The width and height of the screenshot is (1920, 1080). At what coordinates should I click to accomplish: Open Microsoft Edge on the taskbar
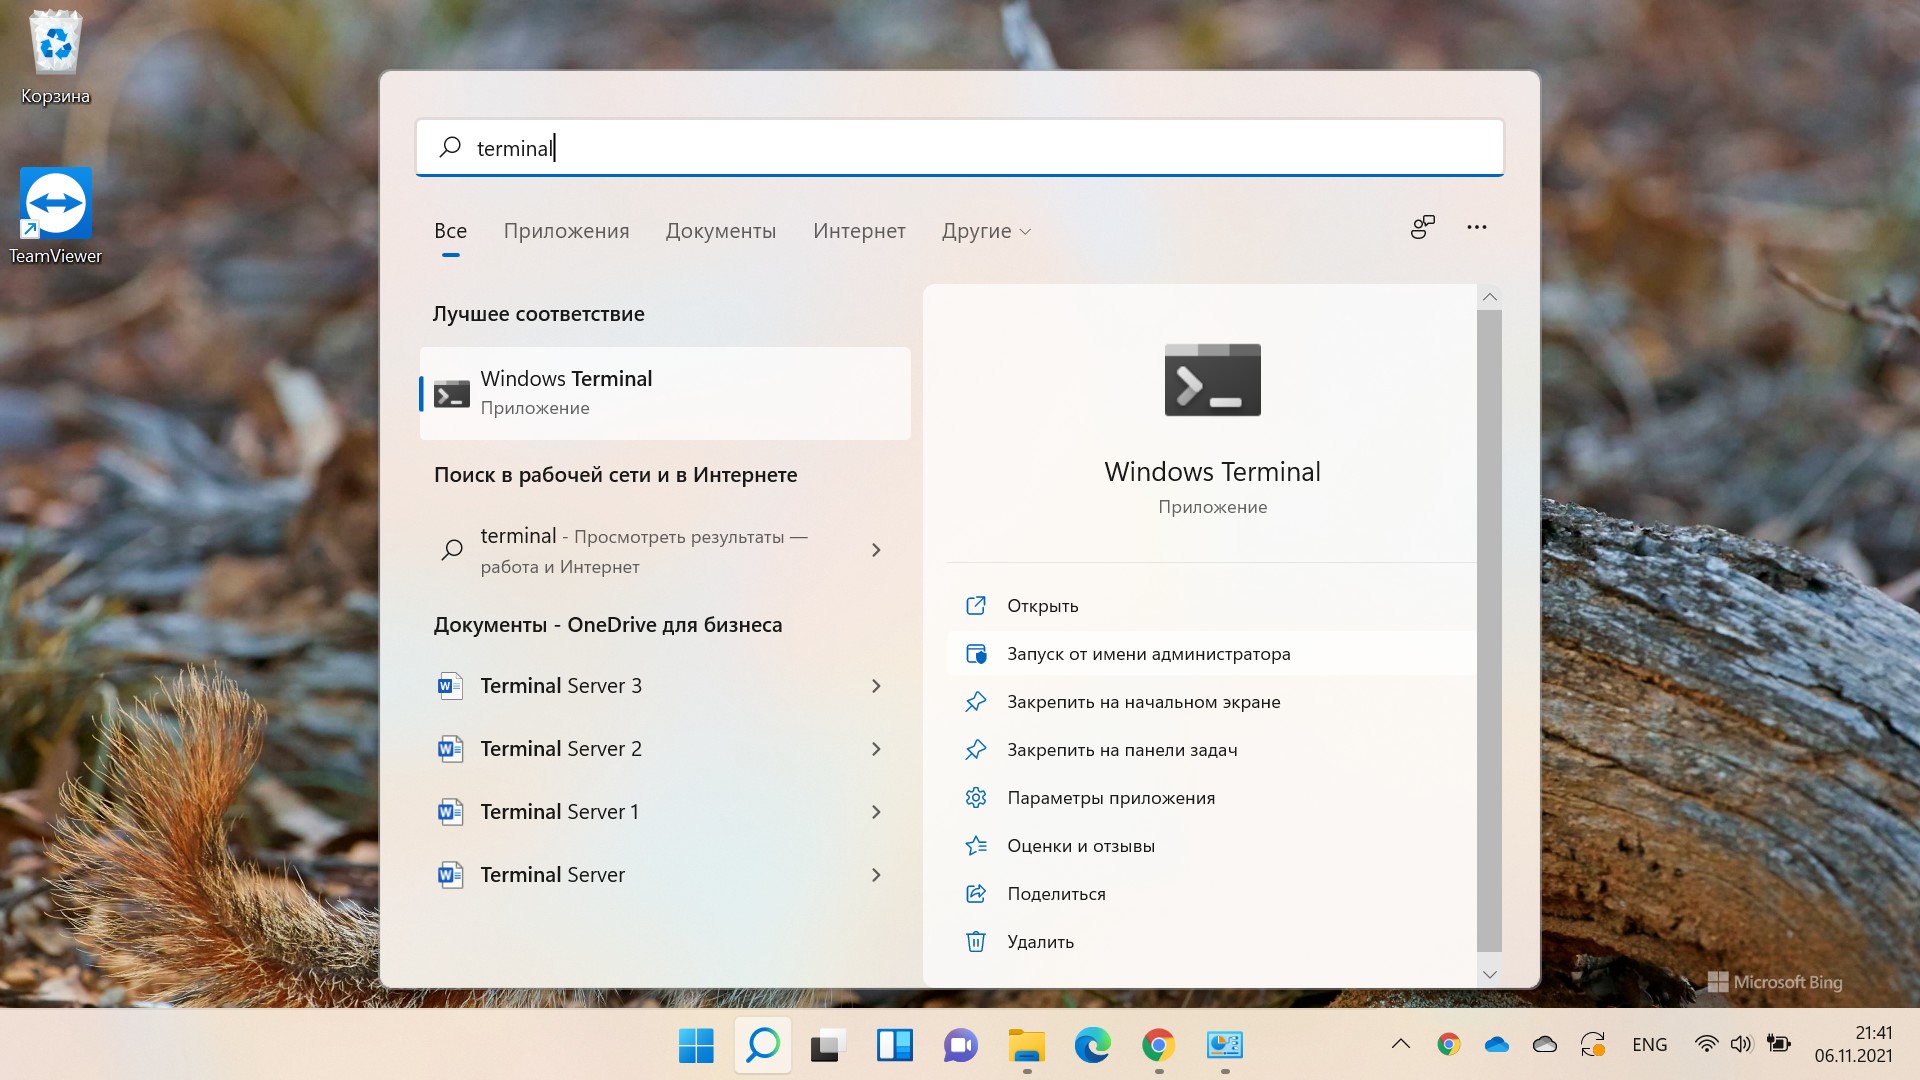pos(1093,1046)
